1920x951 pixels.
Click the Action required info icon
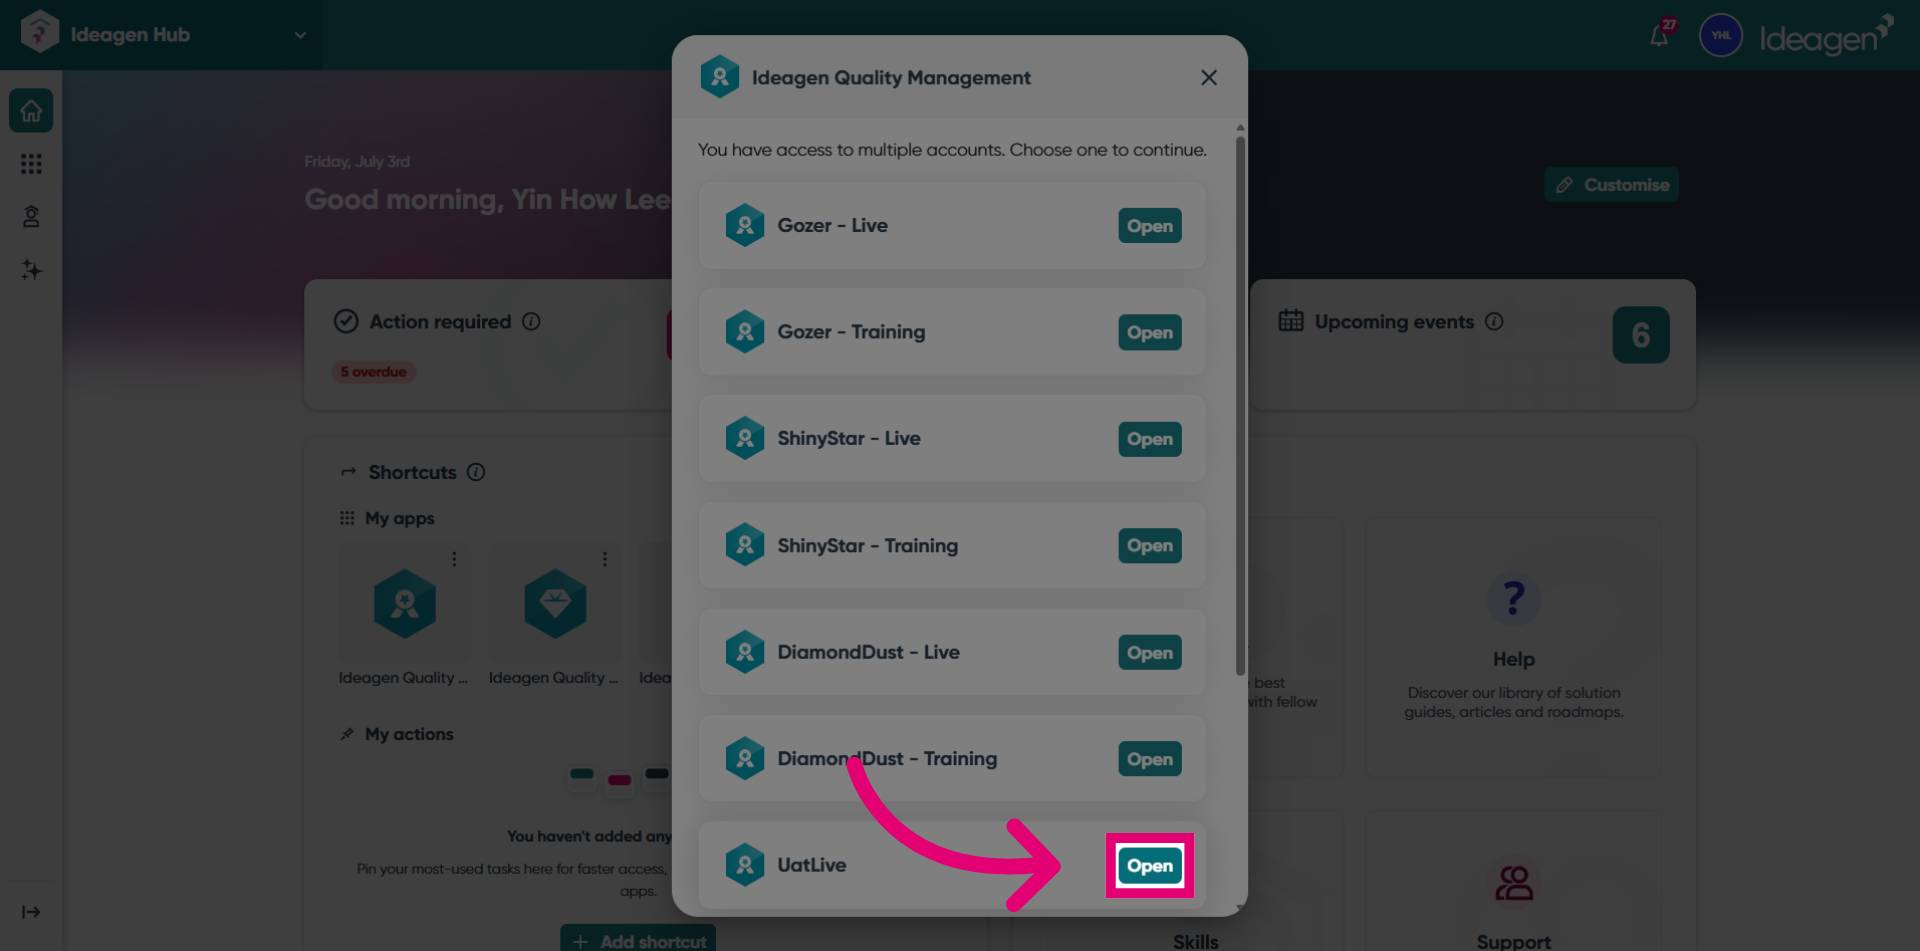pyautogui.click(x=531, y=321)
